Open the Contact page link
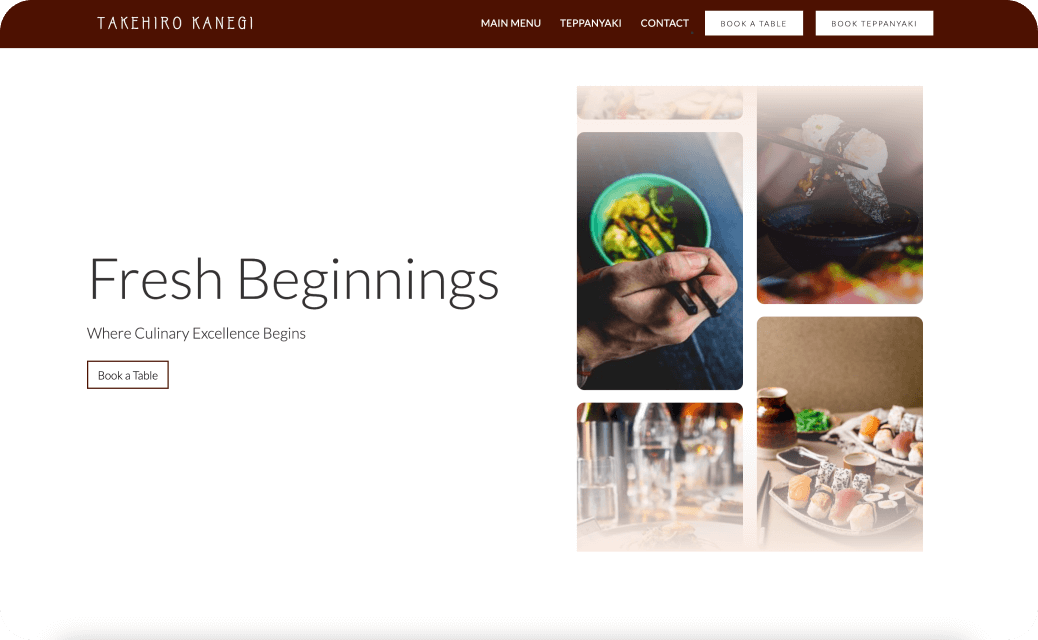This screenshot has height=640, width=1038. [x=664, y=23]
